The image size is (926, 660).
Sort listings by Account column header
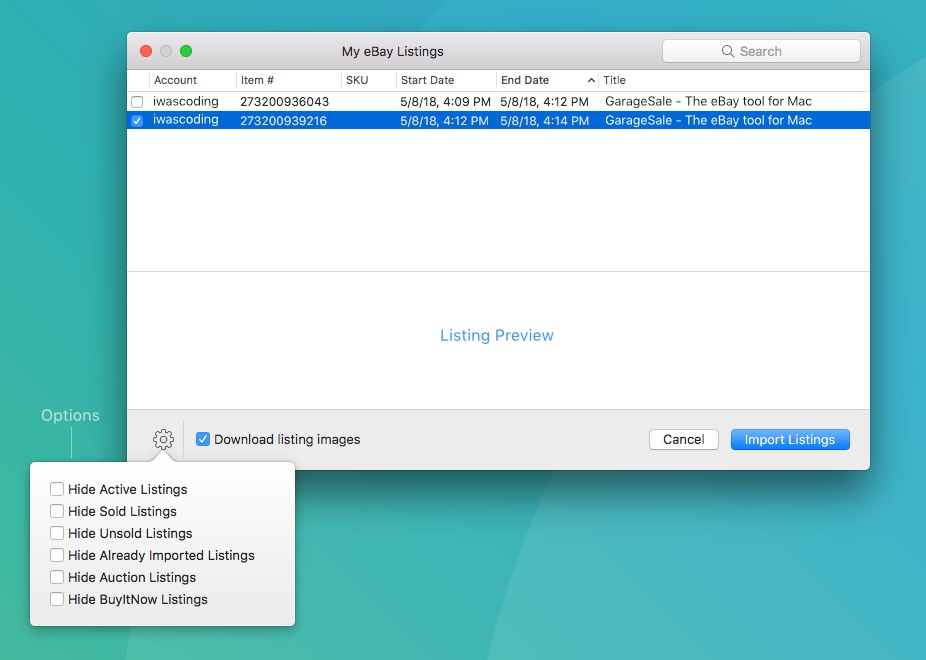point(193,80)
